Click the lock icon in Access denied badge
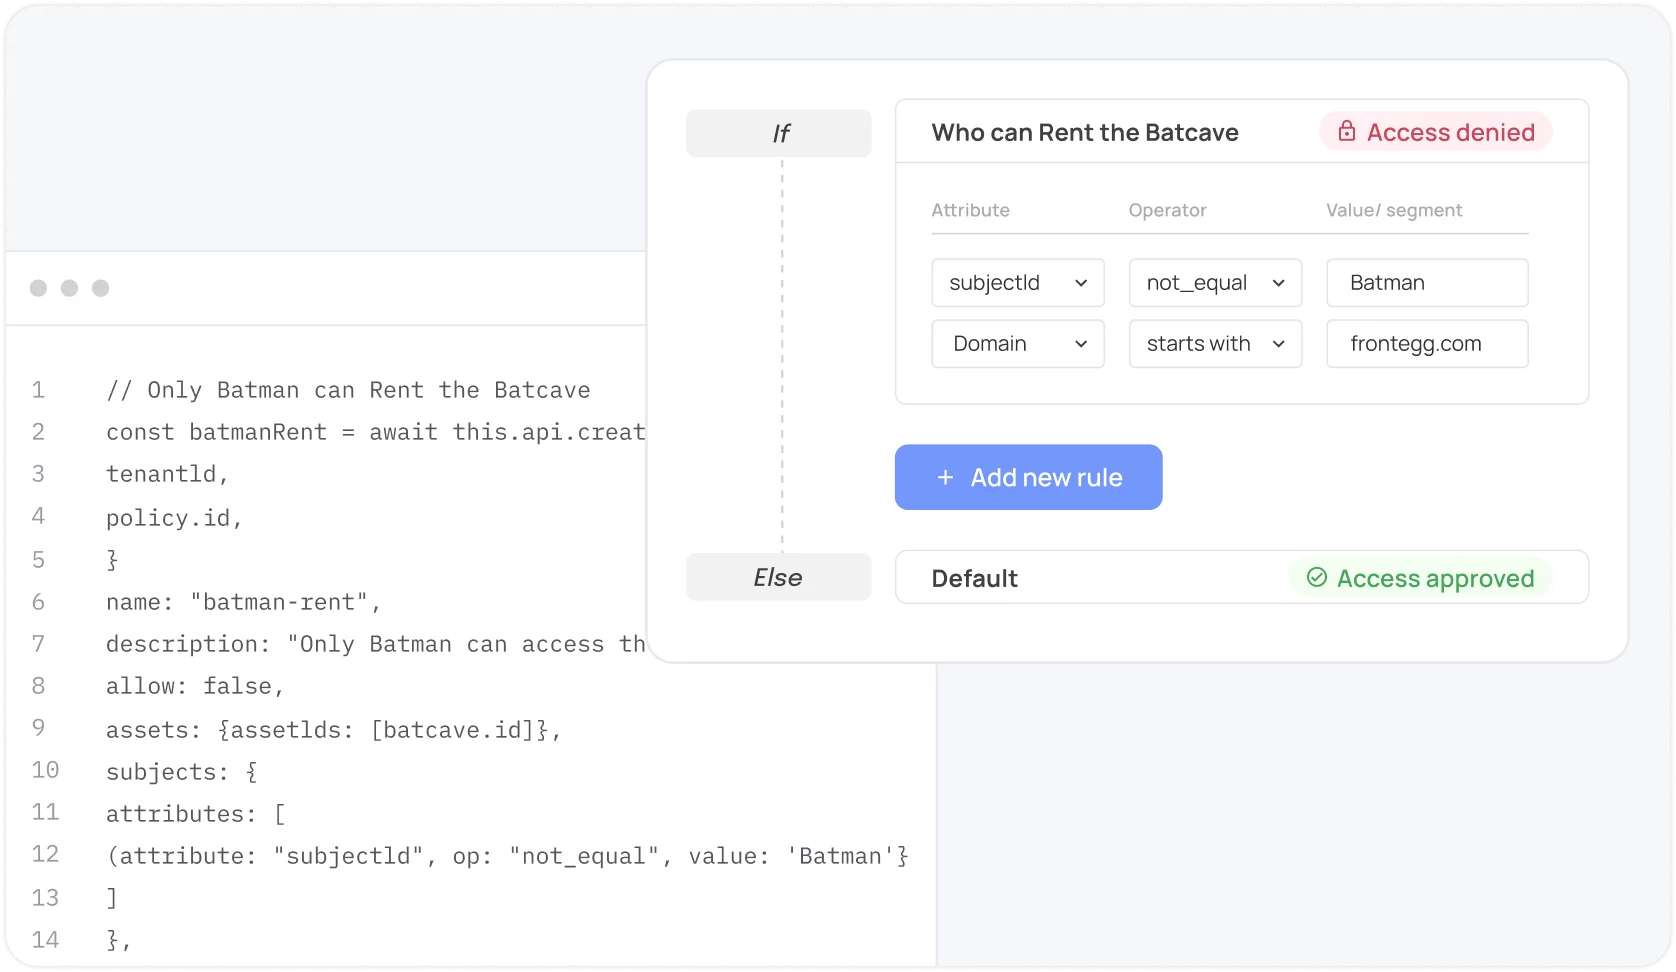This screenshot has height=972, width=1676. point(1346,132)
